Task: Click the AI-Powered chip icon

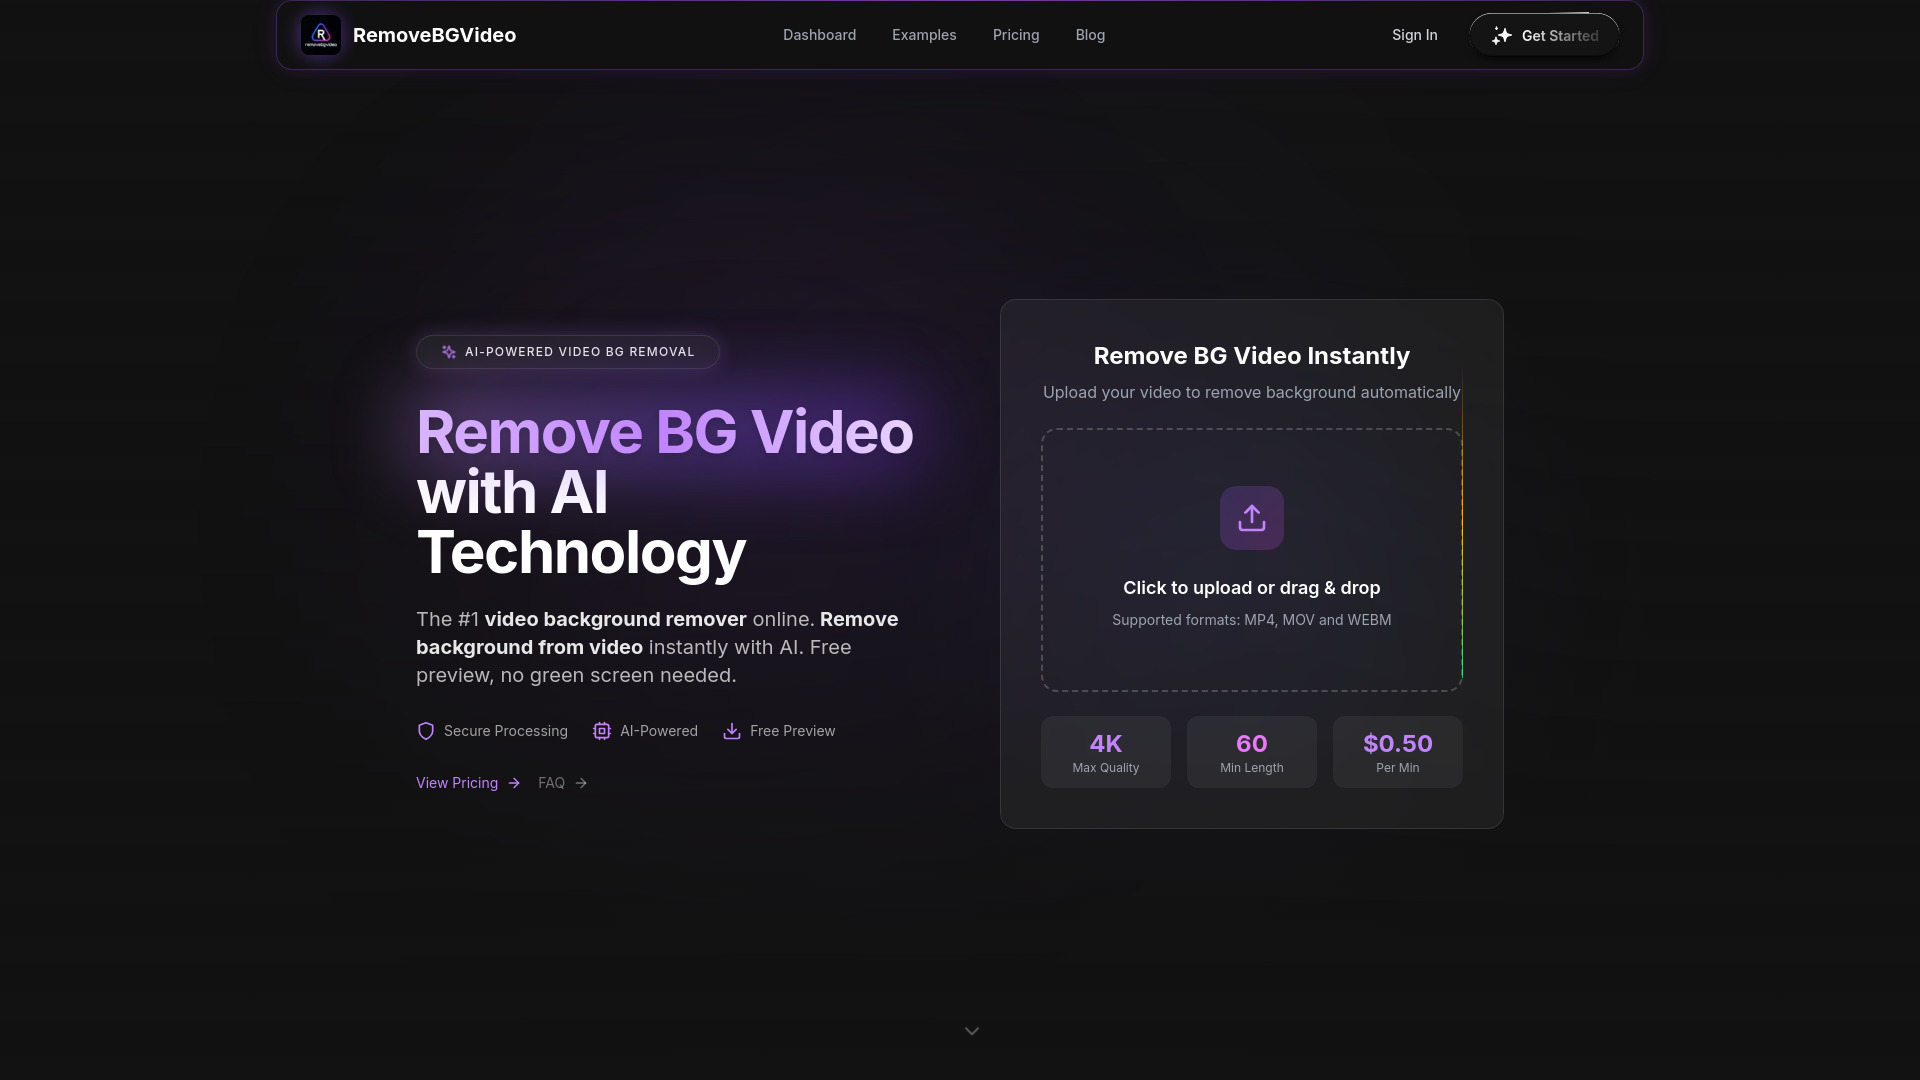Action: pos(602,731)
